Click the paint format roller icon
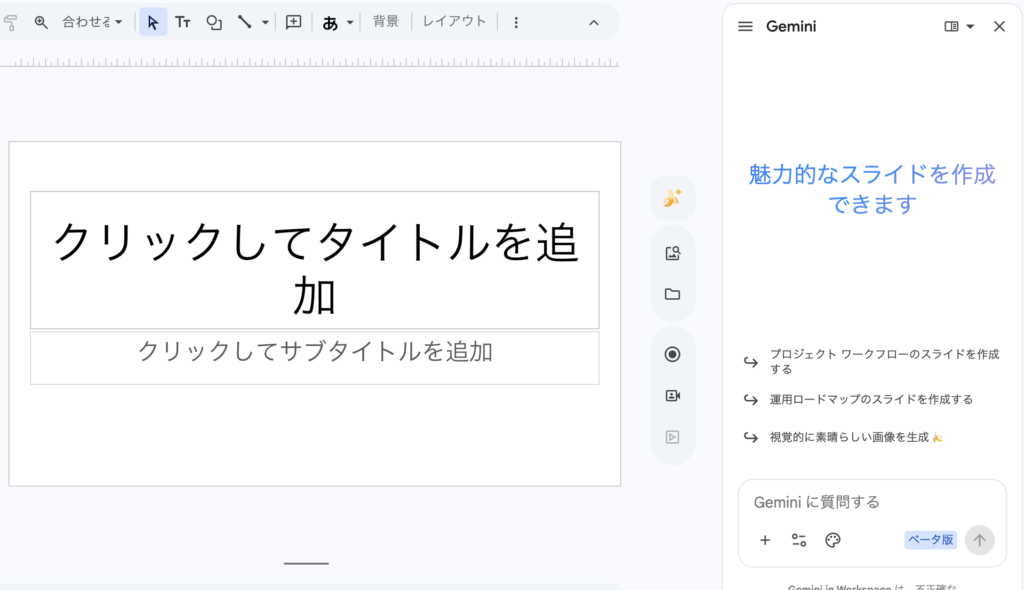 coord(11,22)
